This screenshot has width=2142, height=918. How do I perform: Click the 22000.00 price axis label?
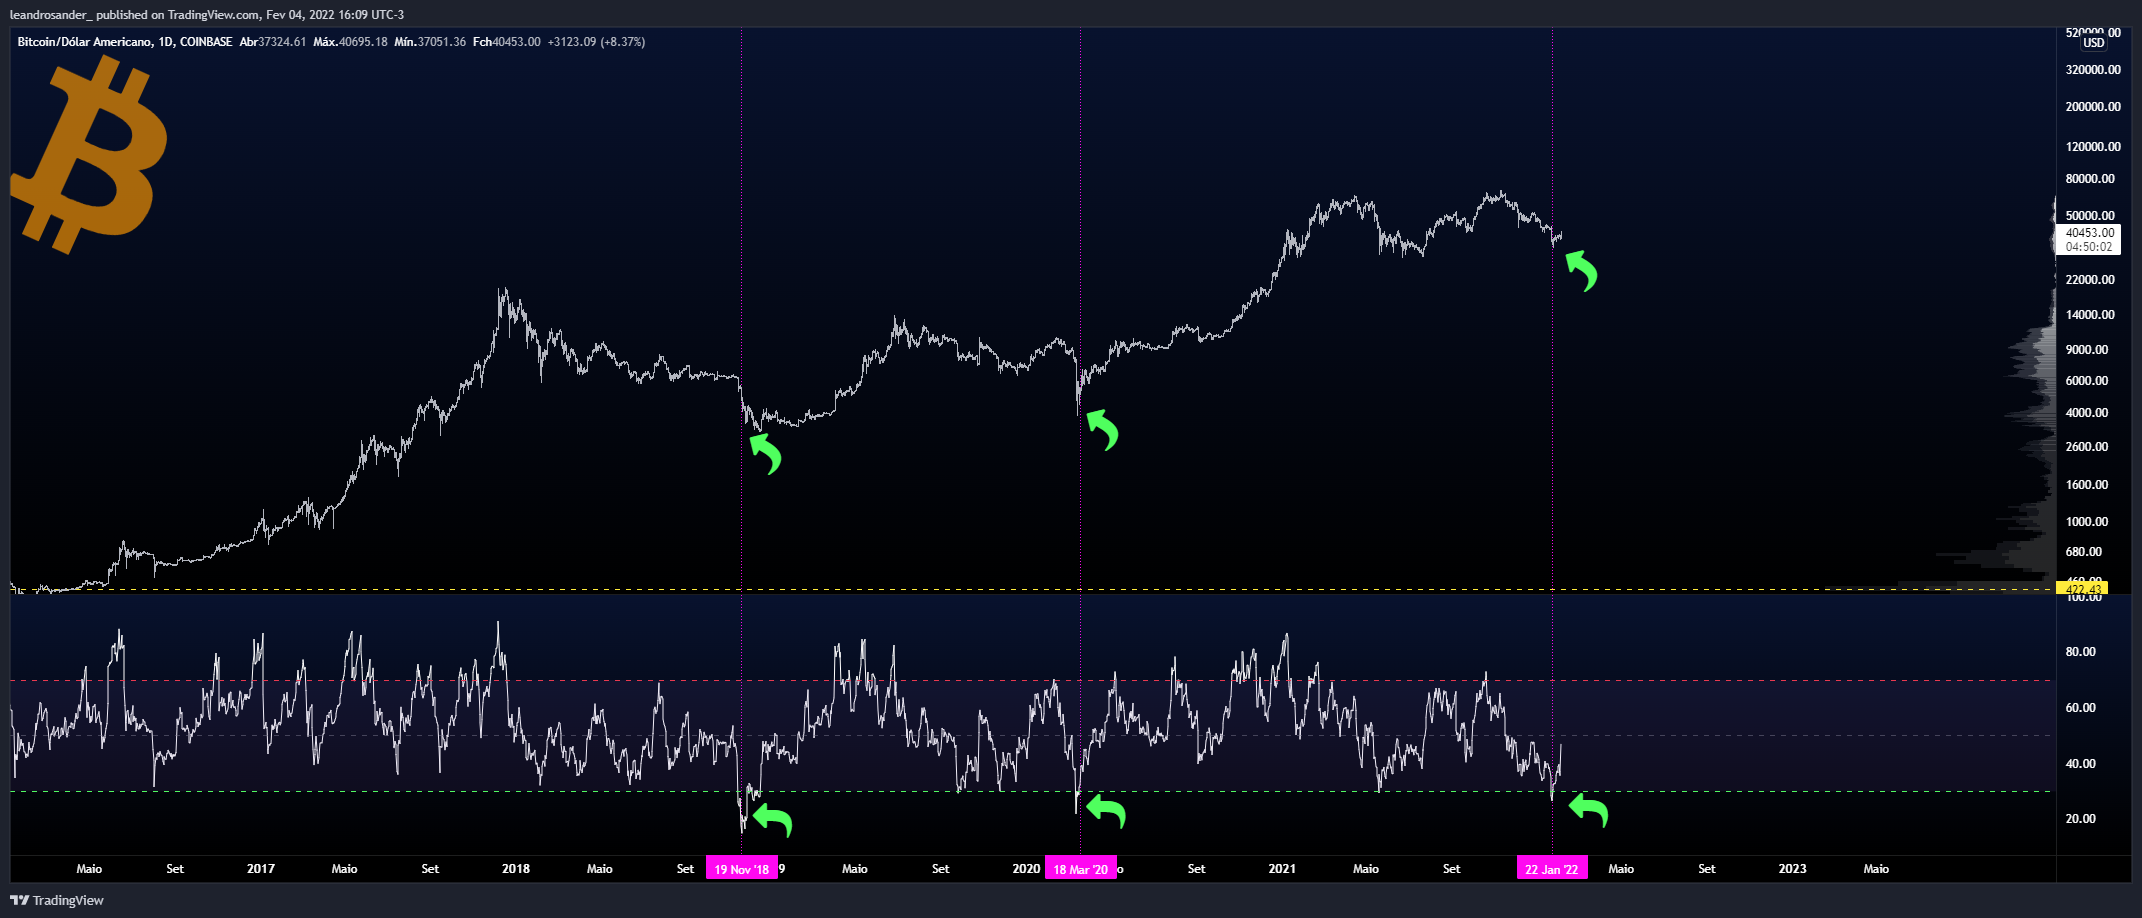coord(2090,280)
